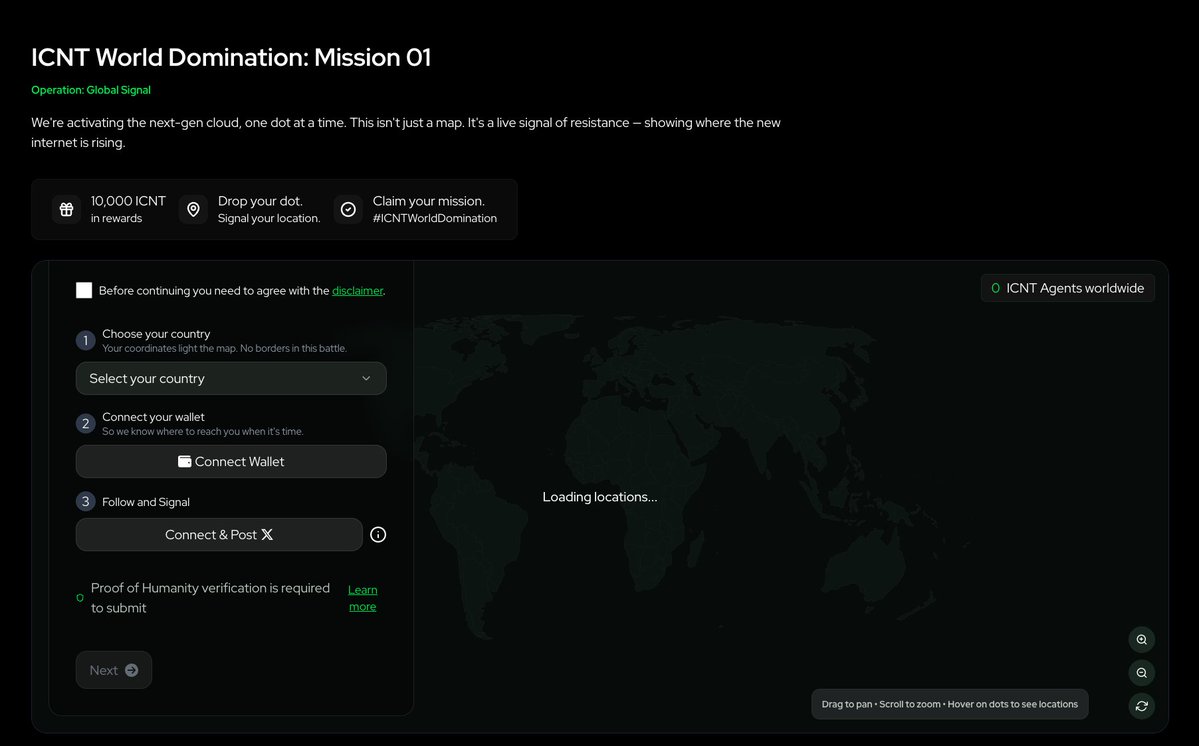Image resolution: width=1199 pixels, height=746 pixels.
Task: Click the #ICNTWorldDomination hashtag text
Action: coord(434,219)
